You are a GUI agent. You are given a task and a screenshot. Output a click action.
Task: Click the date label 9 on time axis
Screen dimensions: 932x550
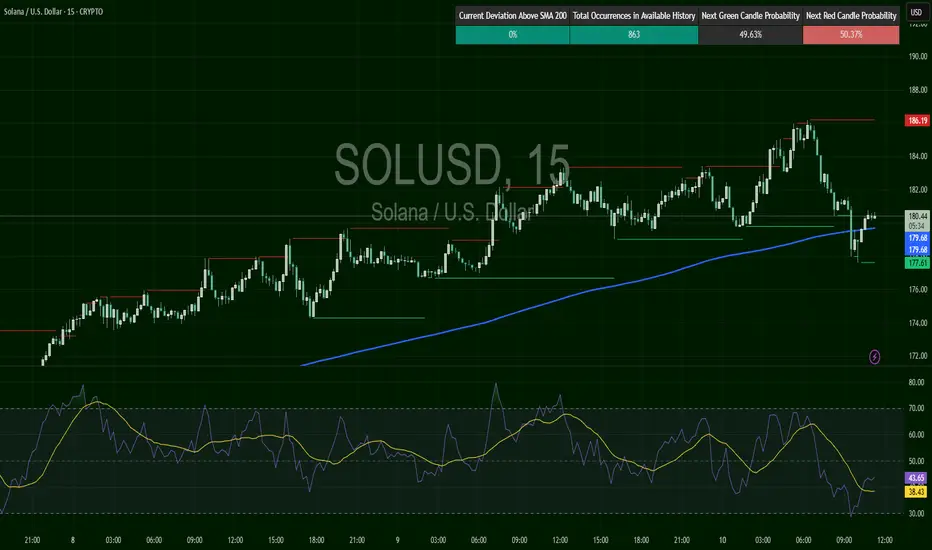[397, 540]
